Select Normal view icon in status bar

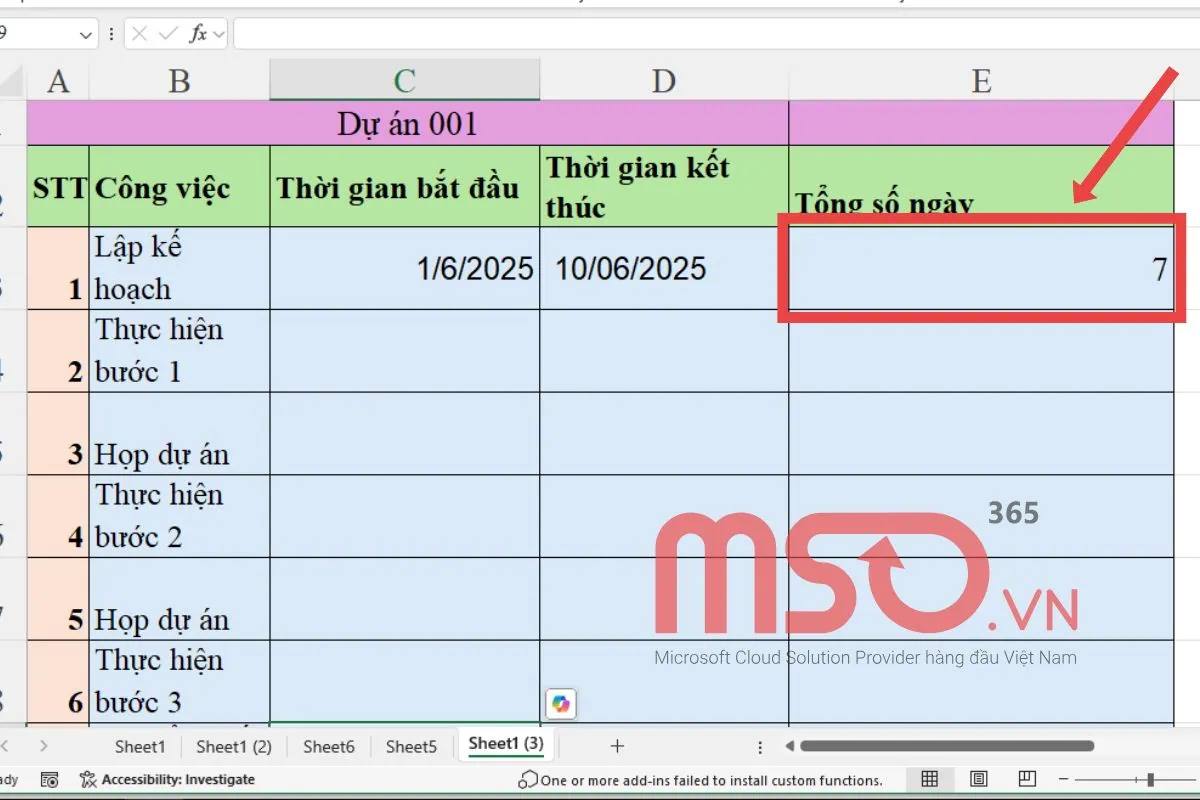point(930,779)
